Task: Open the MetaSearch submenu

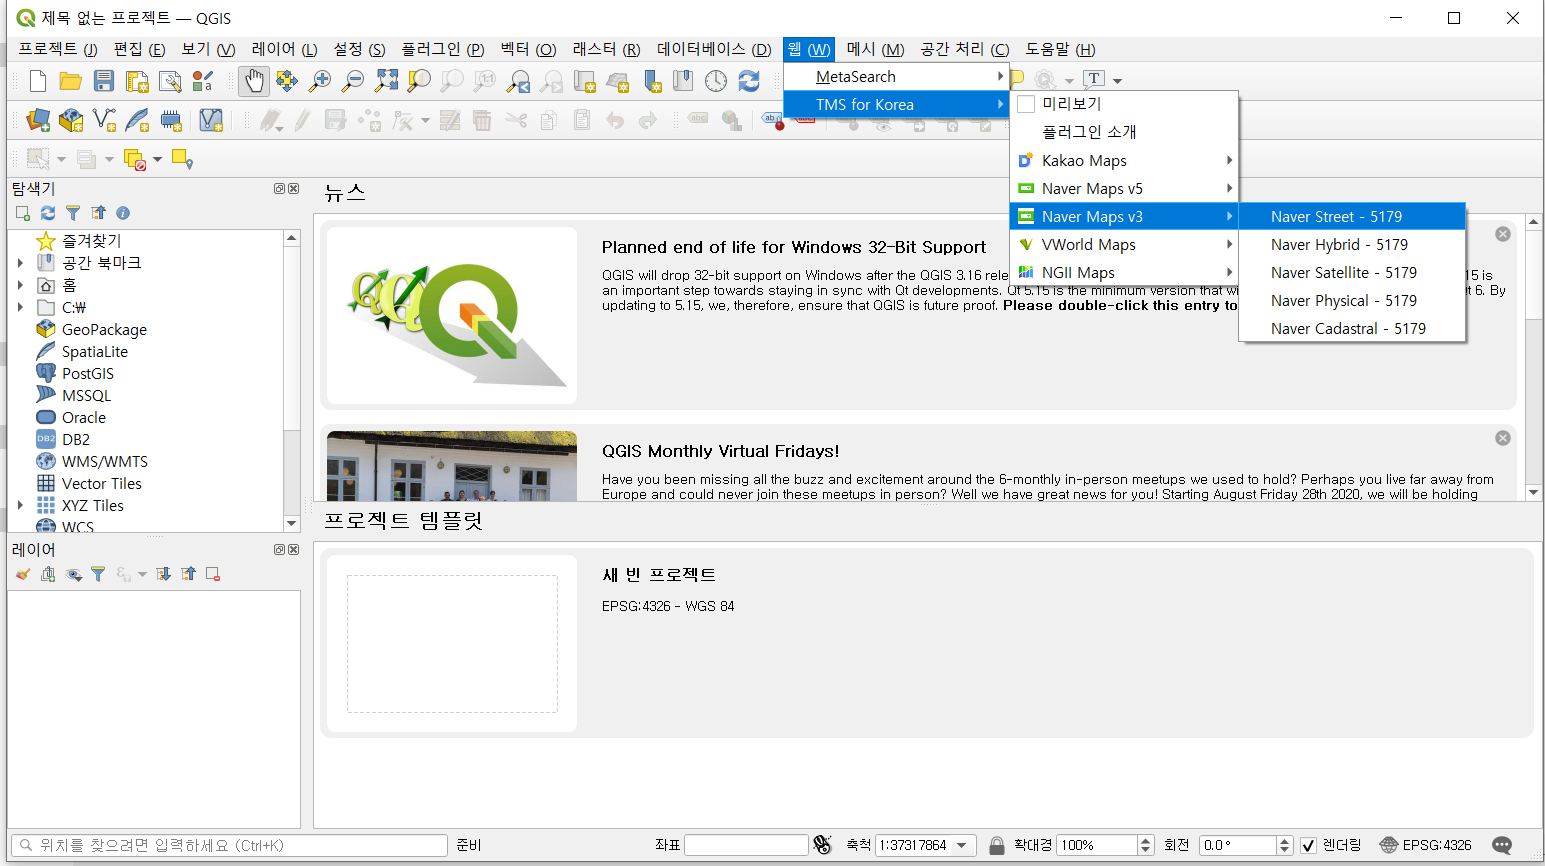Action: (896, 76)
